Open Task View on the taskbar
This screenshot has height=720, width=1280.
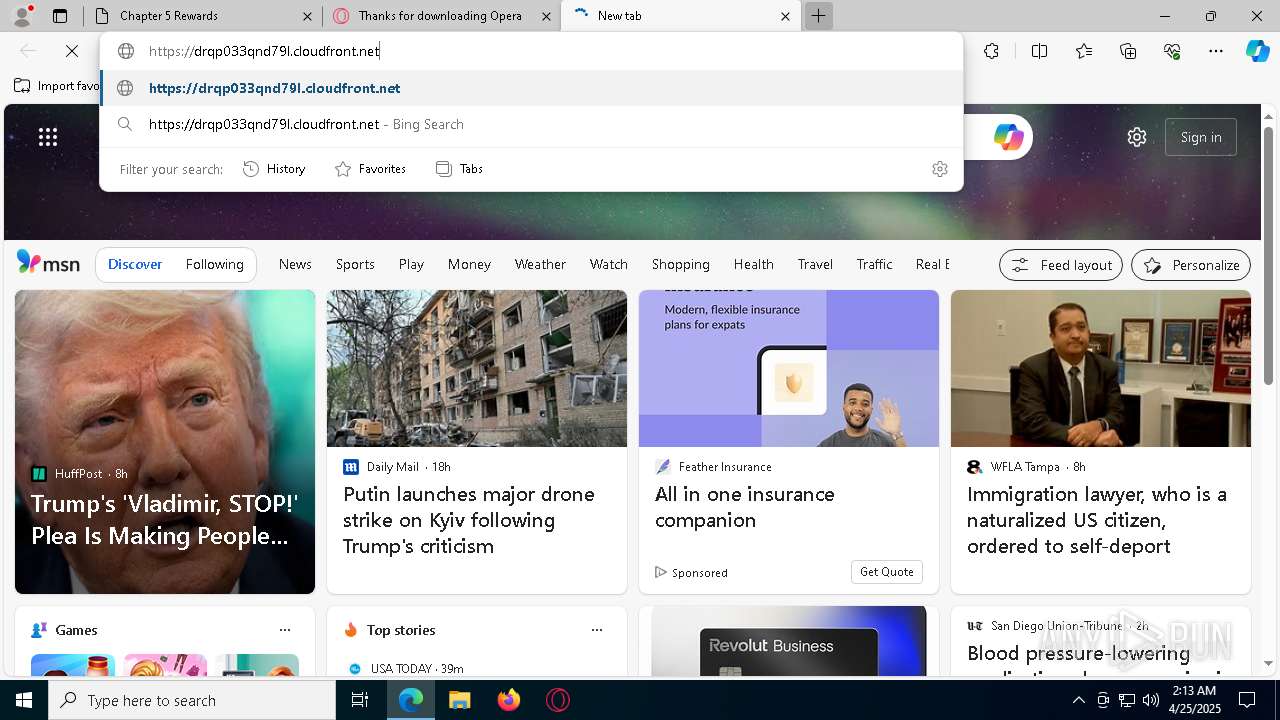[x=360, y=700]
